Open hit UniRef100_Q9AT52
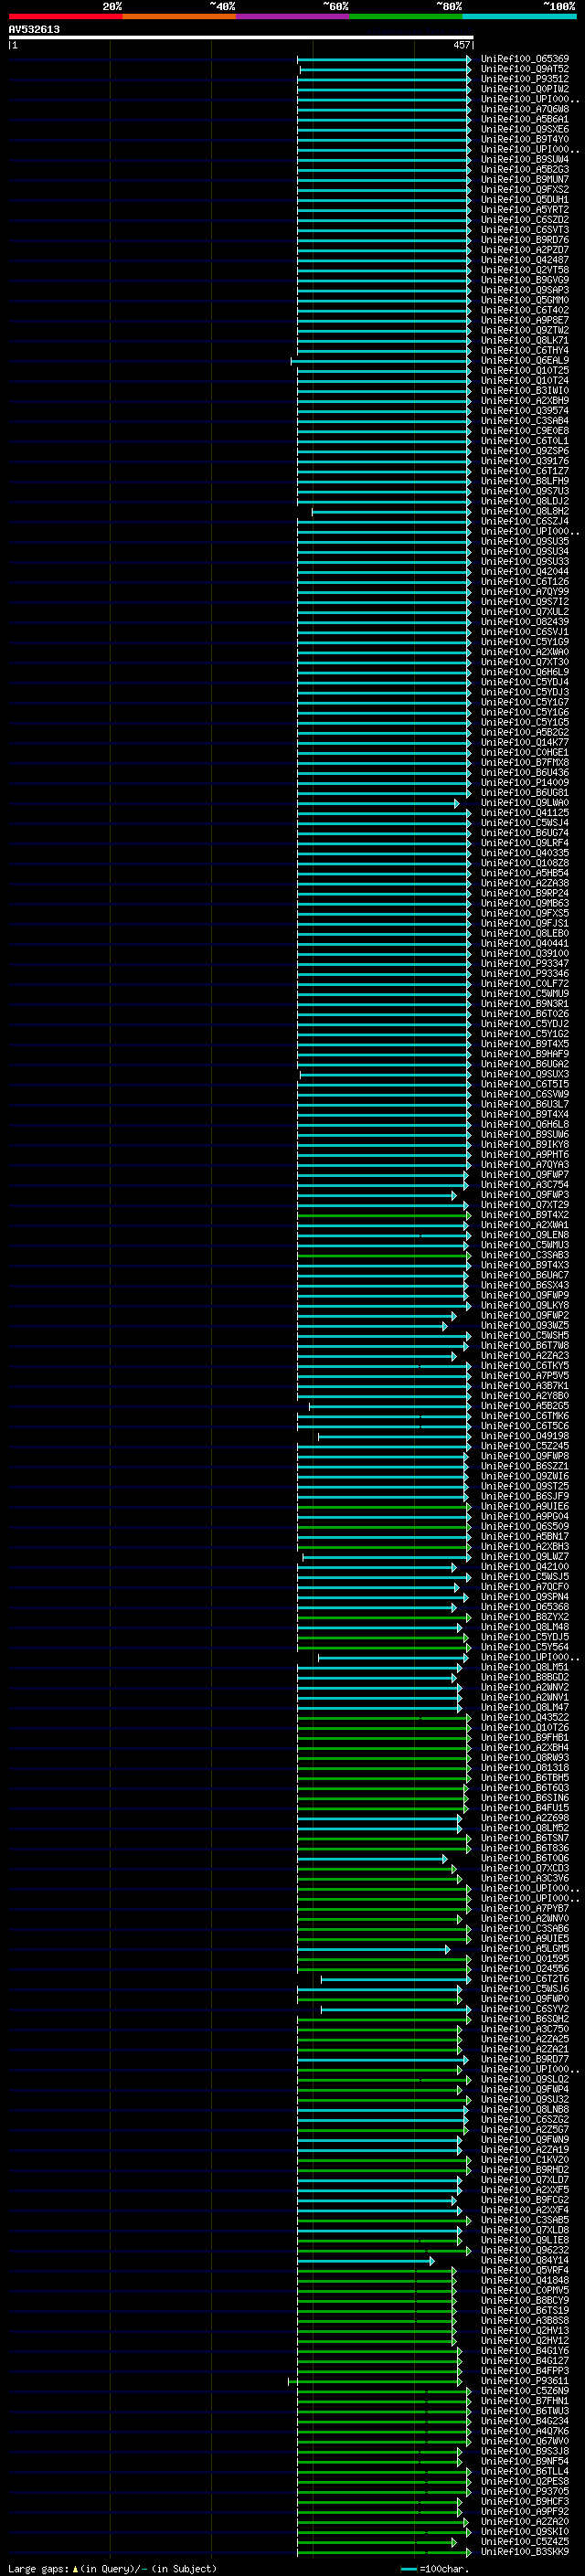 [x=525, y=69]
